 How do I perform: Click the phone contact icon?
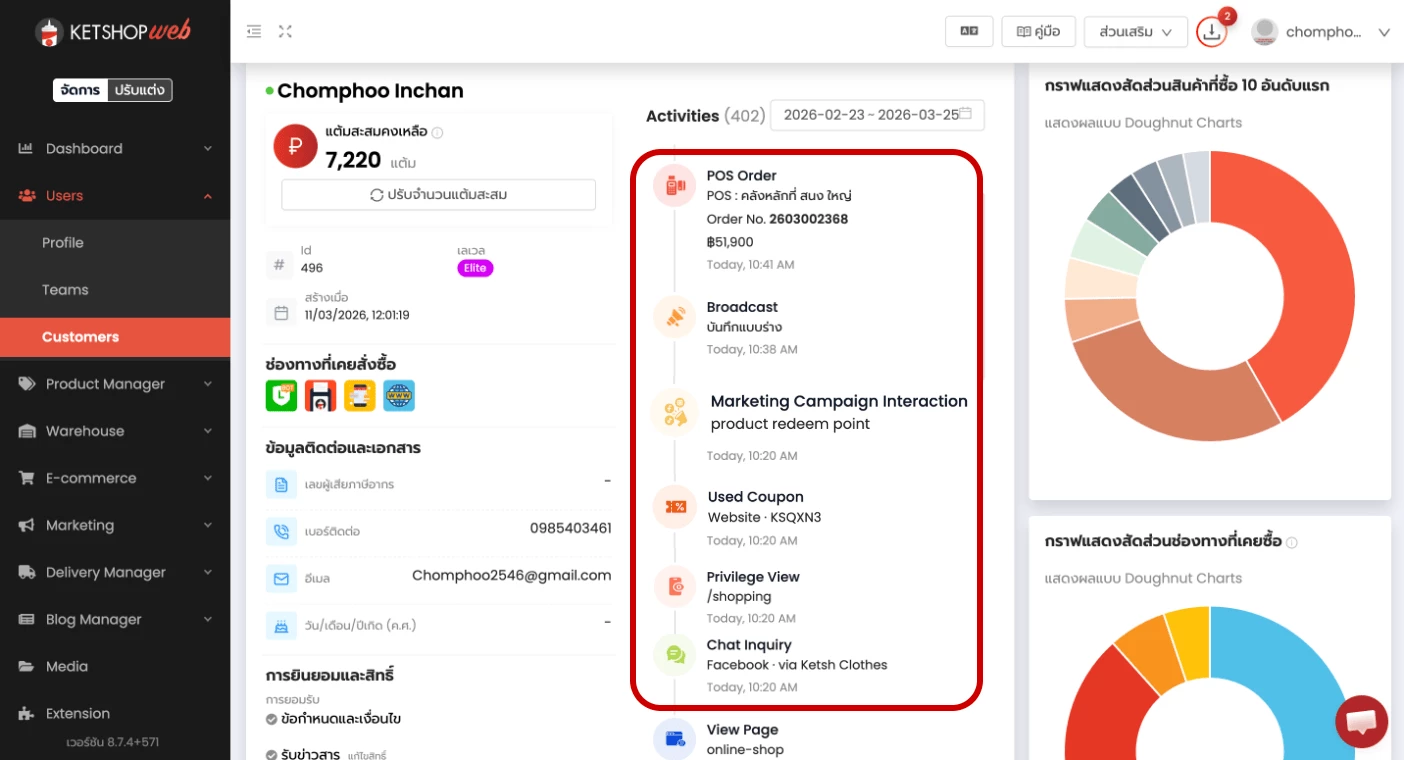(x=281, y=531)
